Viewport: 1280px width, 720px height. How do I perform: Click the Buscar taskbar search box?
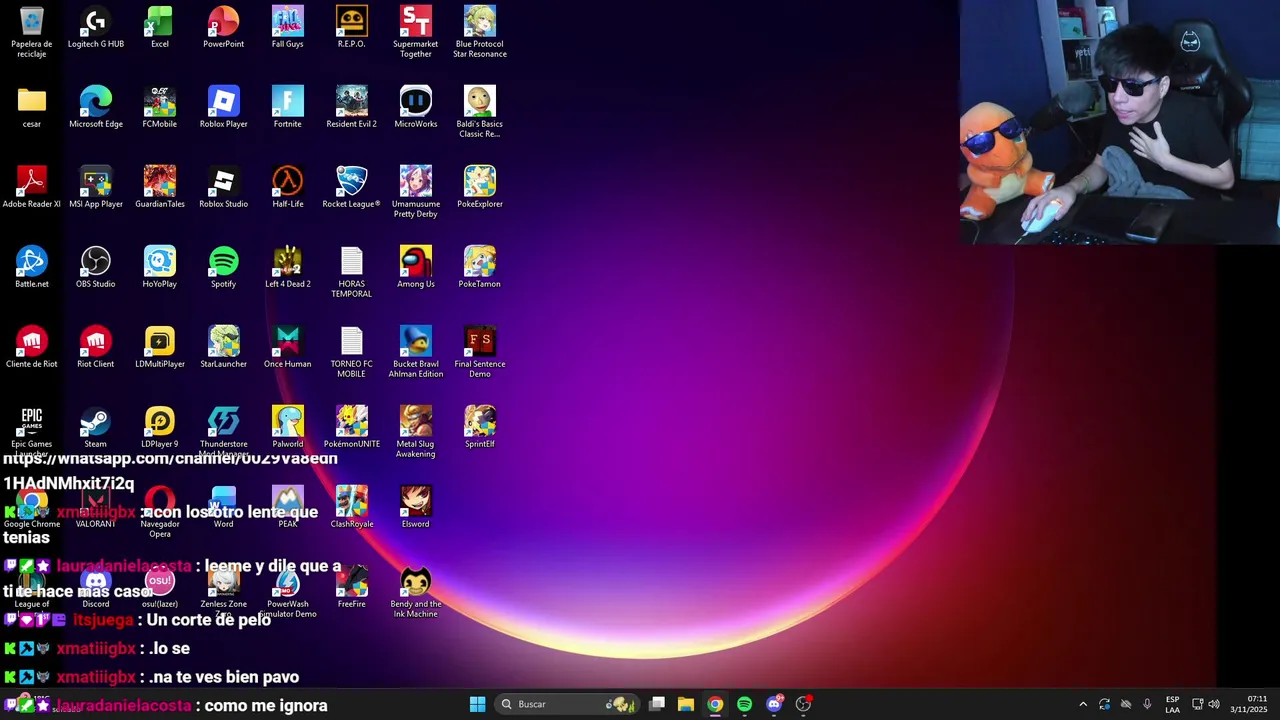tap(568, 704)
